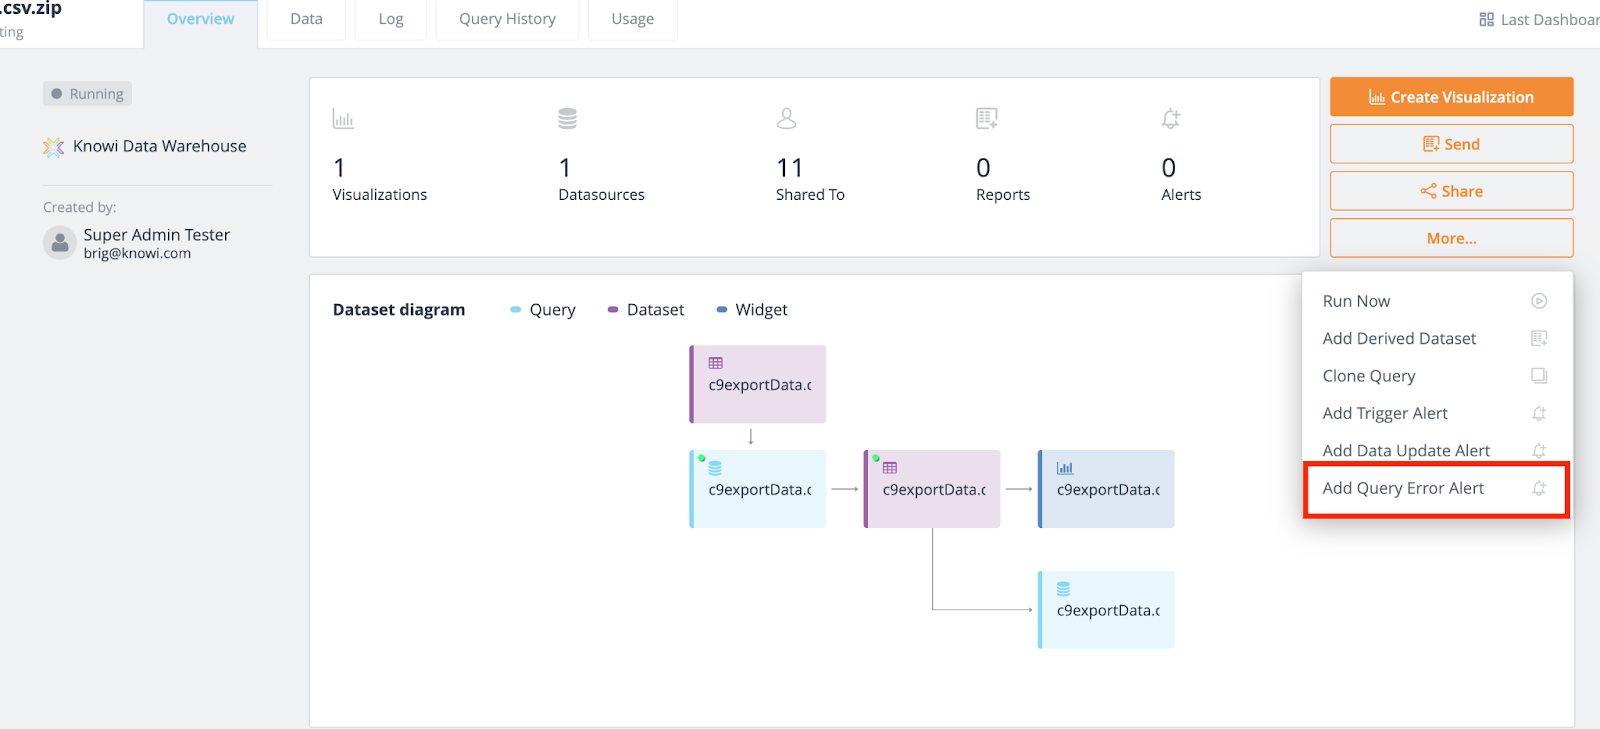Choose Clone Query from the menu

[x=1437, y=376]
